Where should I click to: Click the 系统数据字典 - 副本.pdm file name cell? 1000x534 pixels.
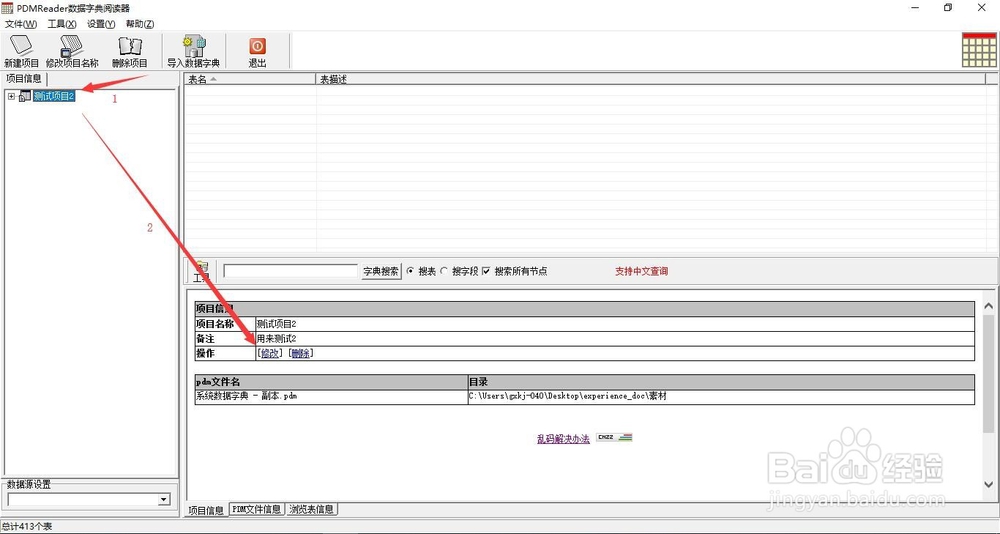331,396
